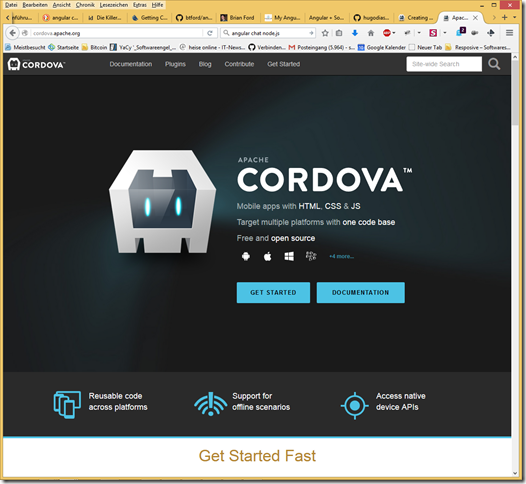Open dropdown arrow next to the S icon
Image resolution: width=526 pixels, height=484 pixels.
(445, 33)
